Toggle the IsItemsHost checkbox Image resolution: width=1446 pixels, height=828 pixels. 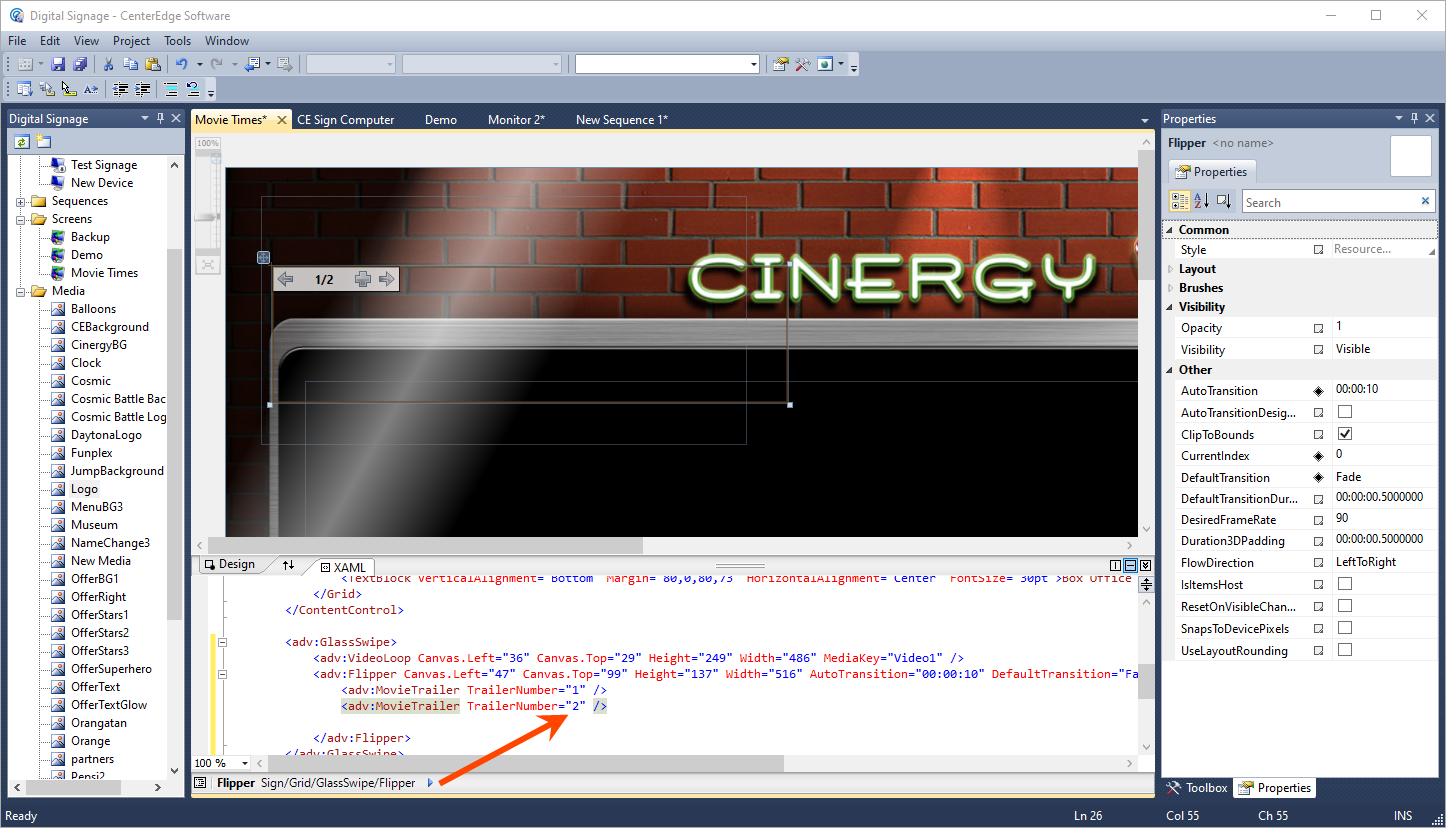coord(1345,584)
